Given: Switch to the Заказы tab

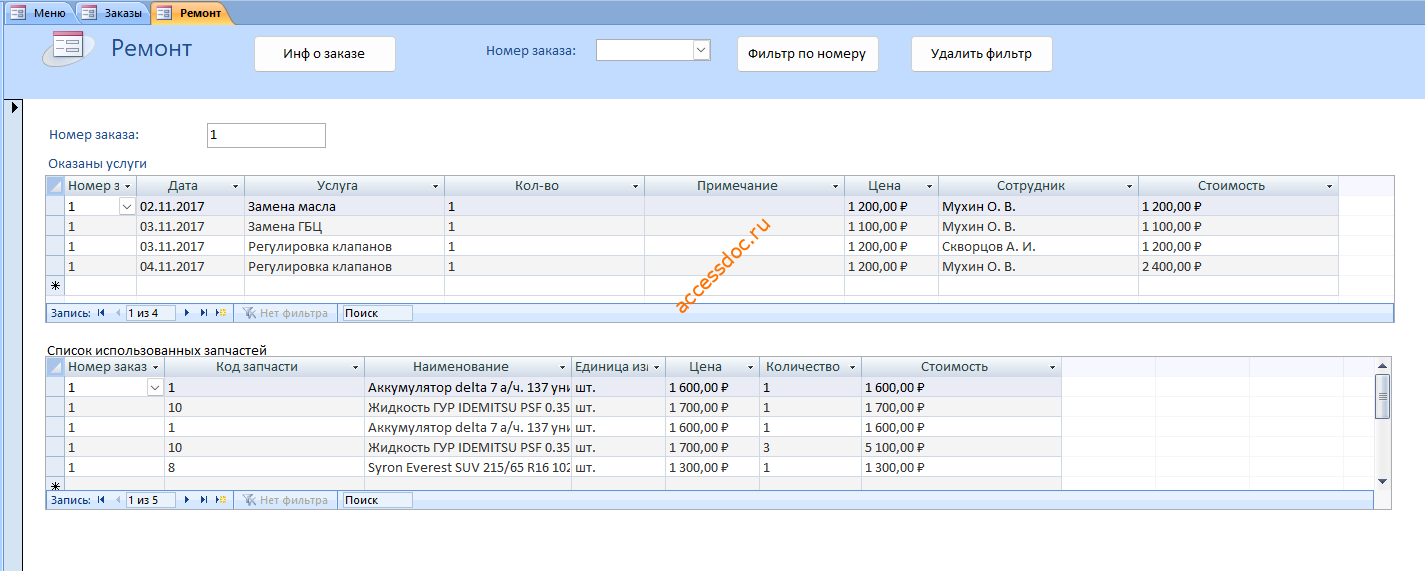Looking at the screenshot, I should pos(112,13).
